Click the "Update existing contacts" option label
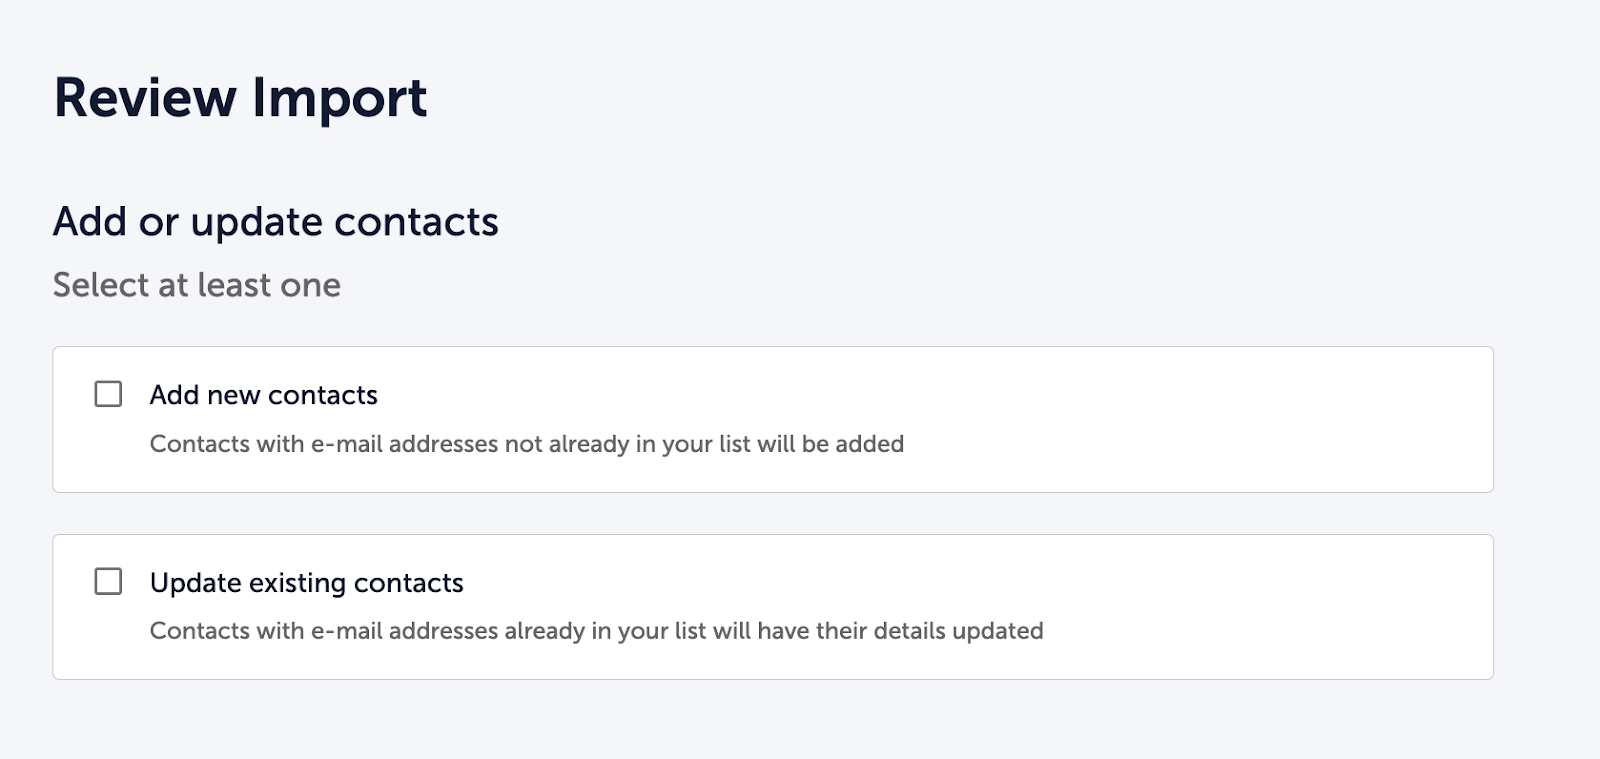This screenshot has height=759, width=1600. tap(306, 583)
